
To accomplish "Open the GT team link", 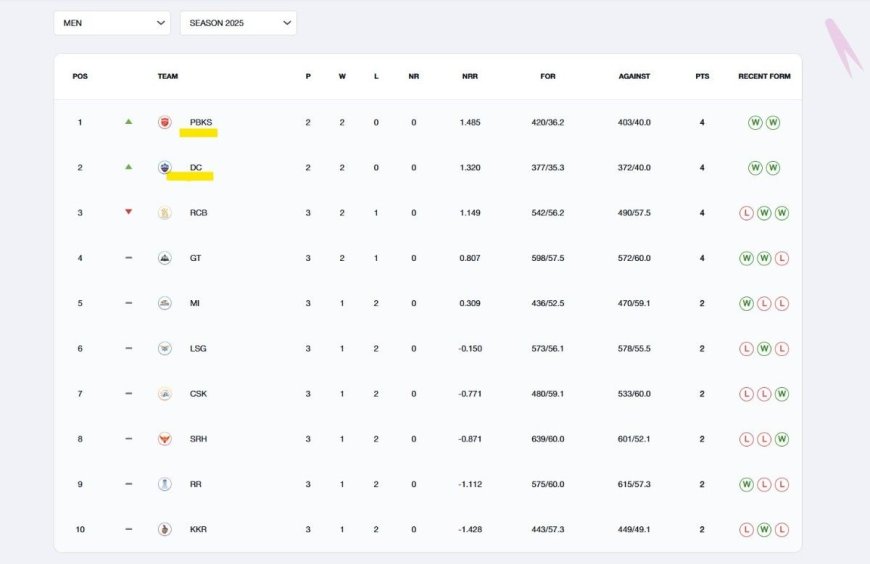I will pyautogui.click(x=195, y=258).
